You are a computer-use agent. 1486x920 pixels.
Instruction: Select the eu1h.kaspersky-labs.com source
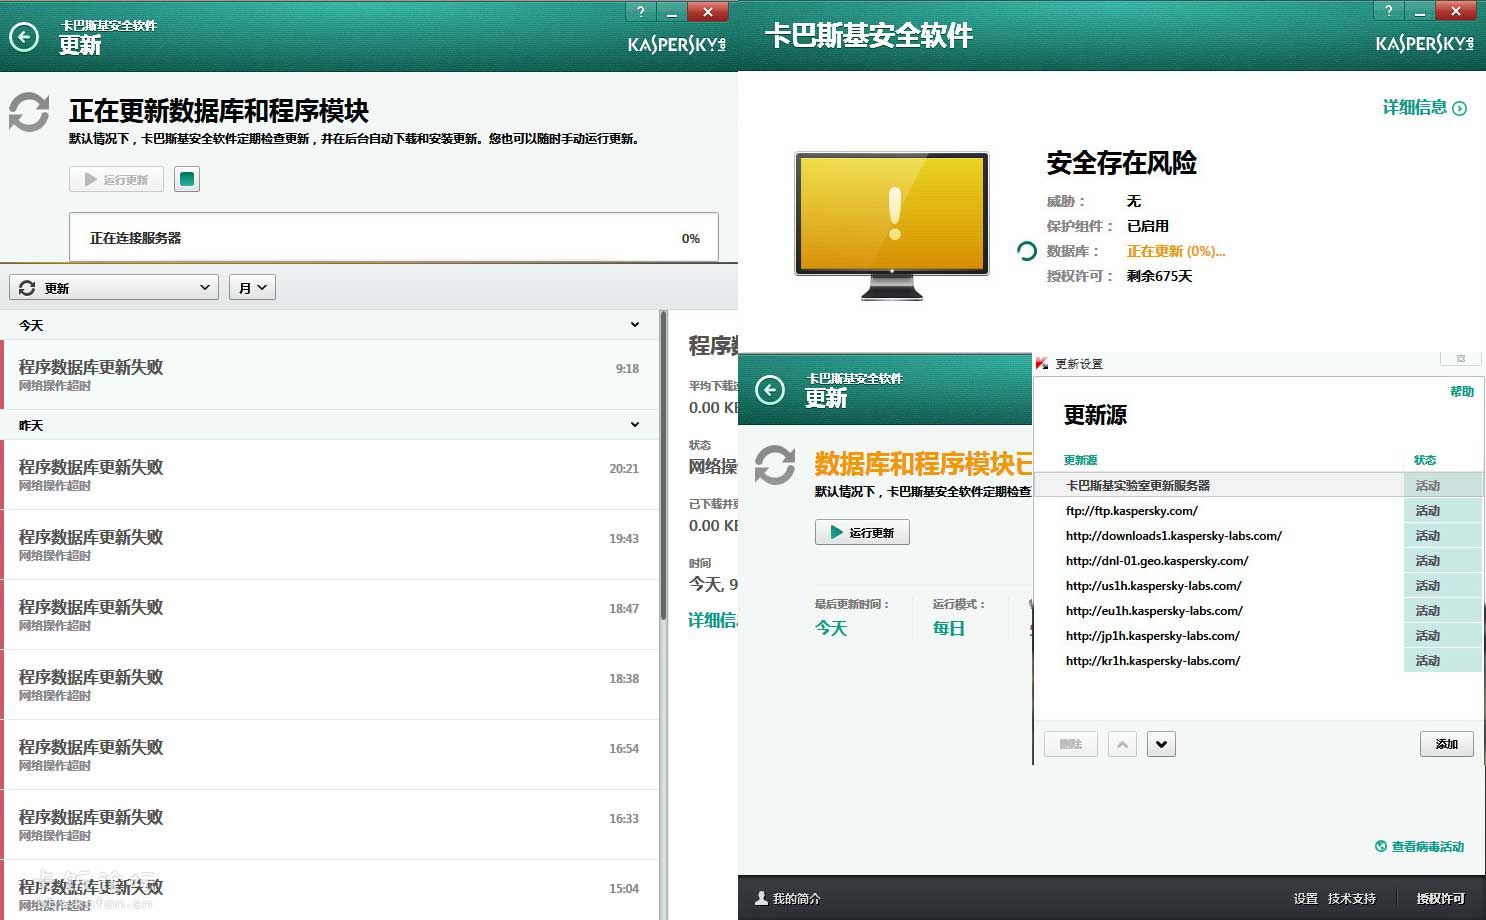coord(1258,610)
